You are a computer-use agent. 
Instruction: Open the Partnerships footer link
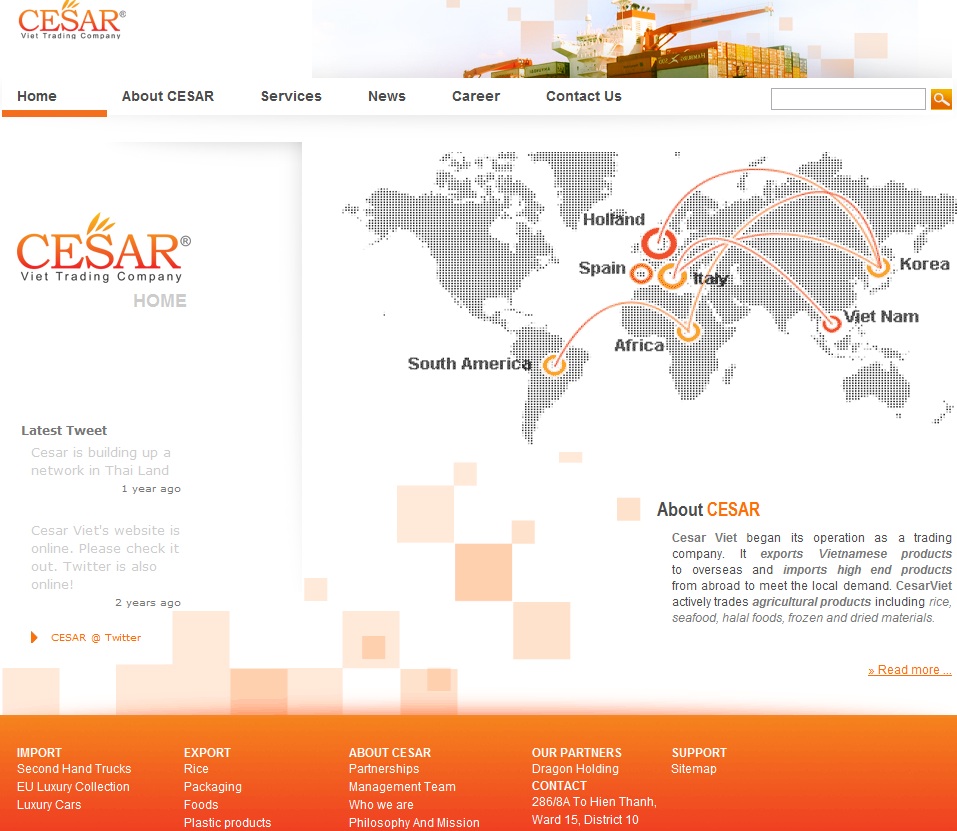[x=384, y=769]
